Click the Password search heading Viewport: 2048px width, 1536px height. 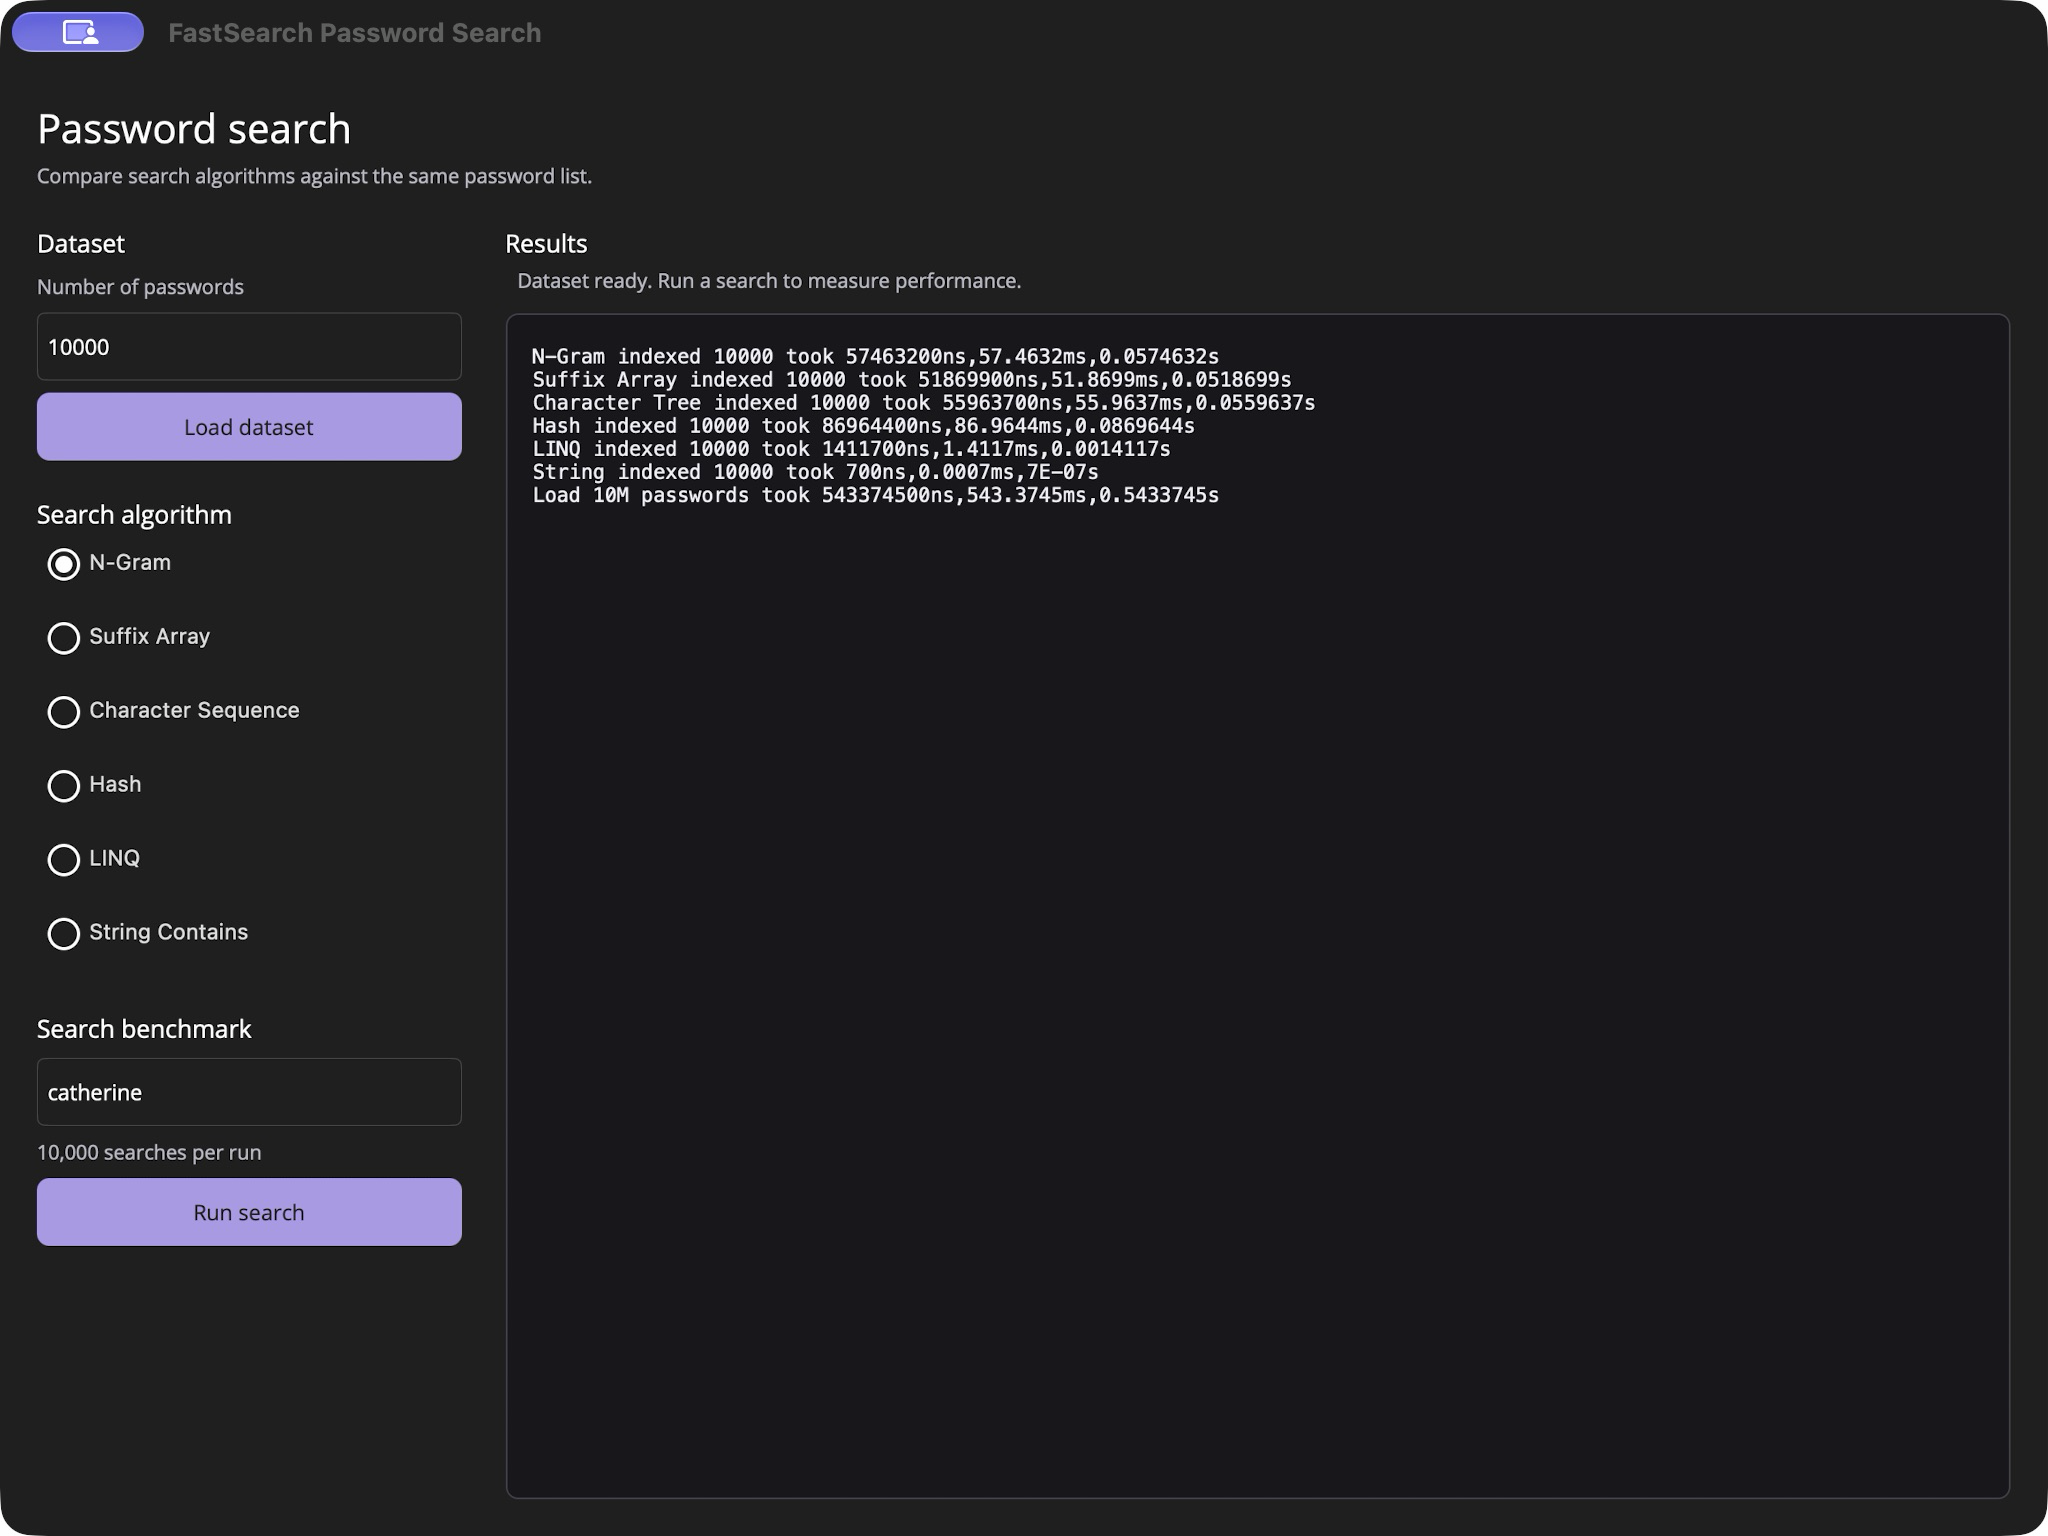tap(194, 129)
